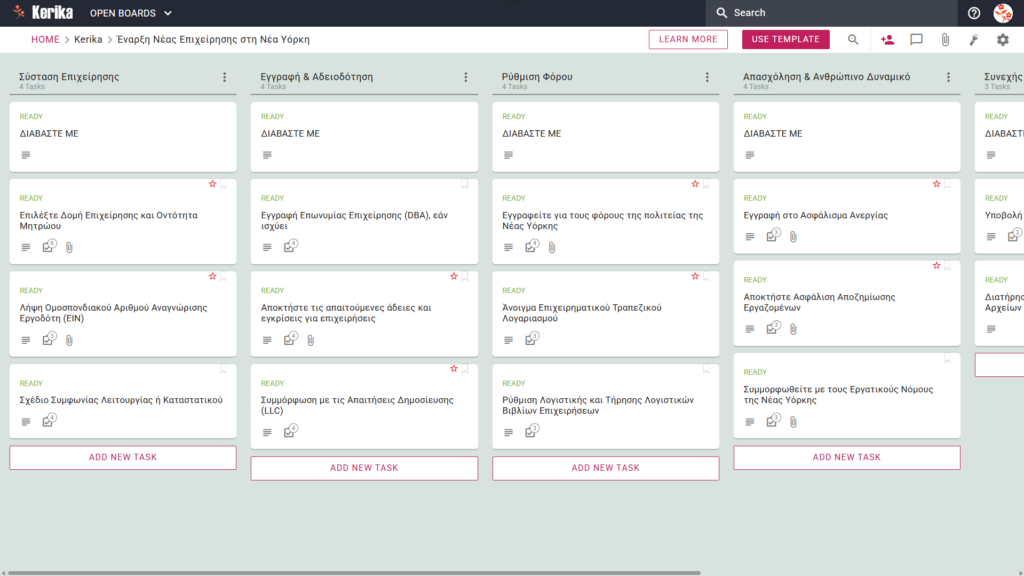The width and height of the screenshot is (1024, 576).
Task: Toggle bookmark on Εγγραφή Επωνυμίας Επιχείρησης card
Action: (465, 184)
